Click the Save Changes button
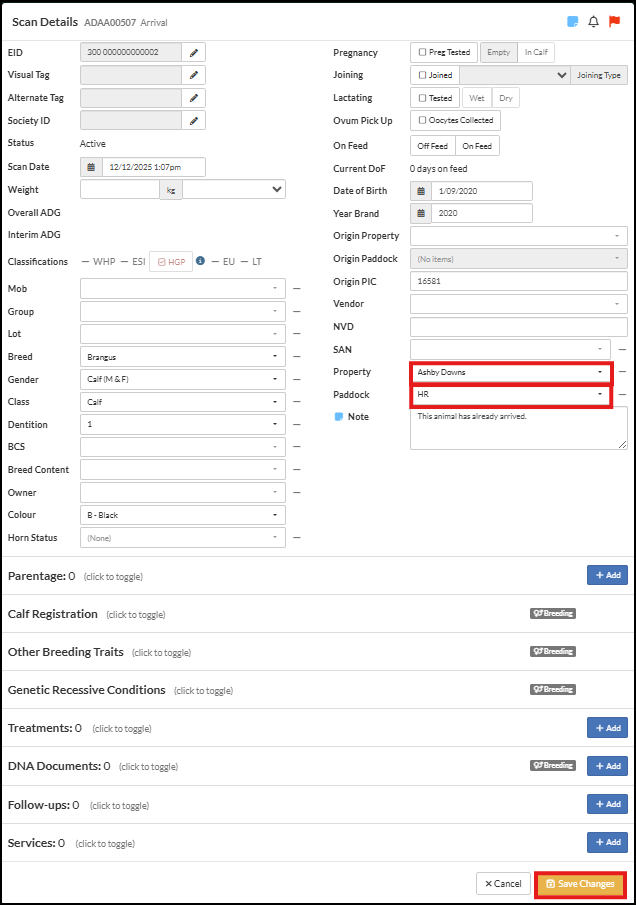The image size is (636, 905). coord(580,884)
